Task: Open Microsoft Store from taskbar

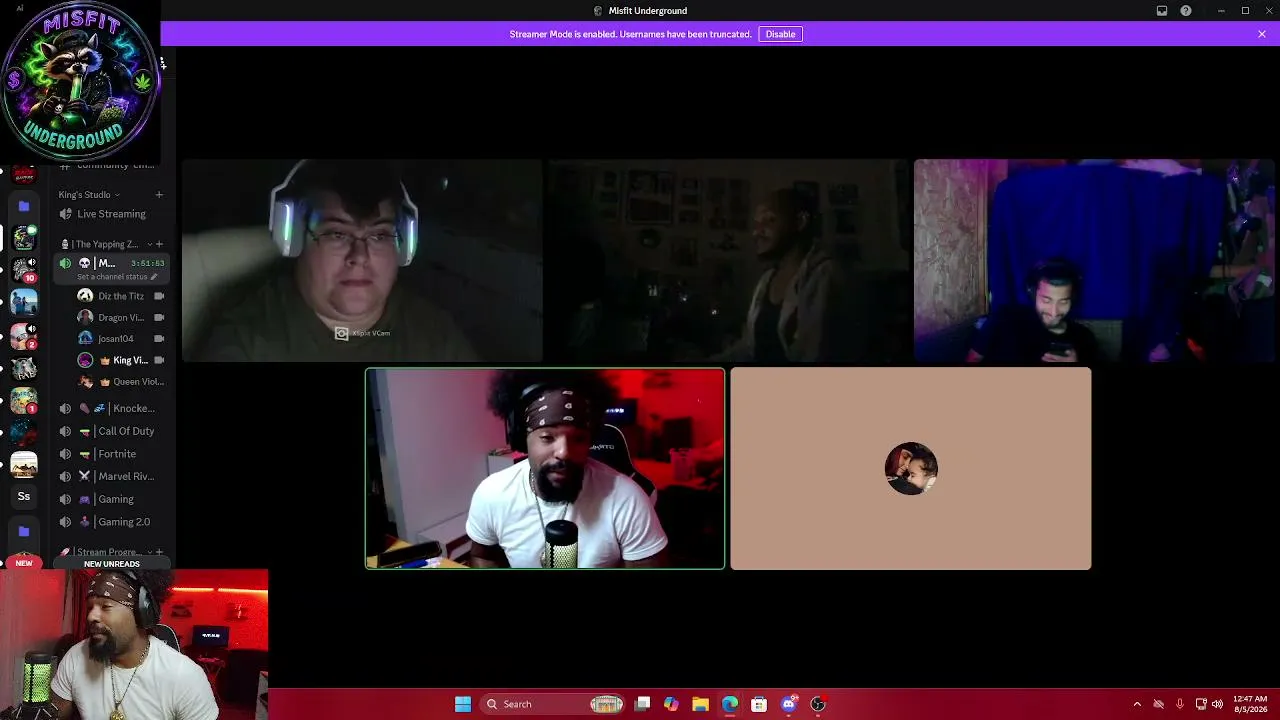Action: click(759, 704)
